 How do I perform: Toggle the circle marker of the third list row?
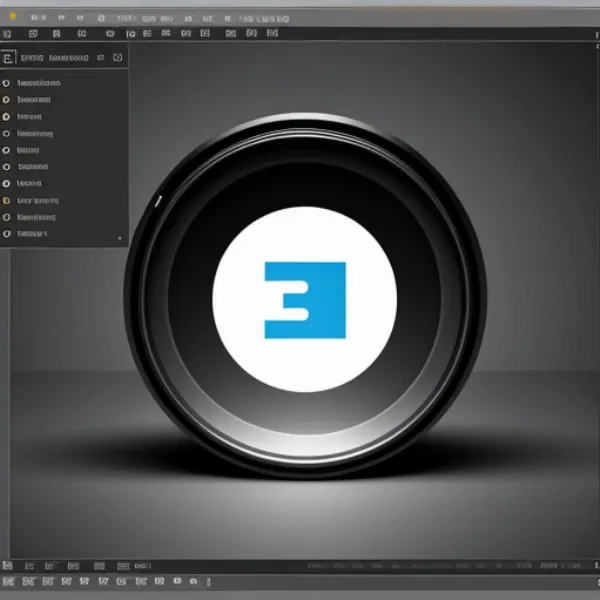[6, 117]
